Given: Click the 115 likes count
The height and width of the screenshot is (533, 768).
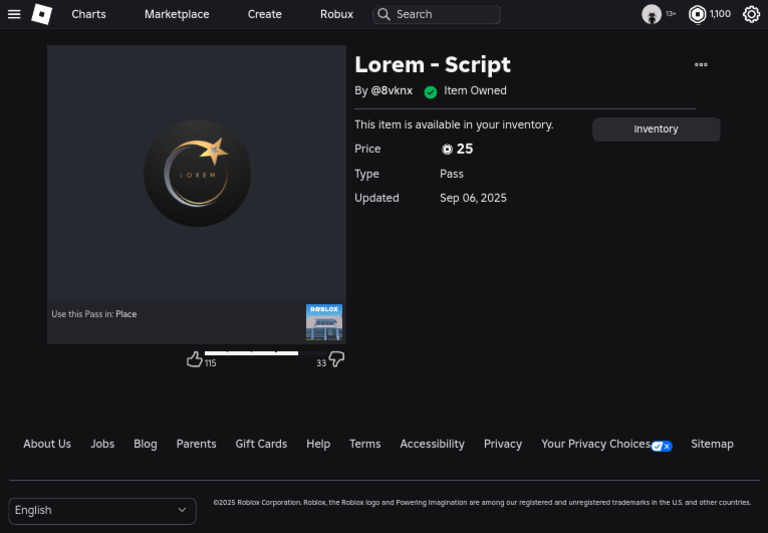Looking at the screenshot, I should coord(211,363).
